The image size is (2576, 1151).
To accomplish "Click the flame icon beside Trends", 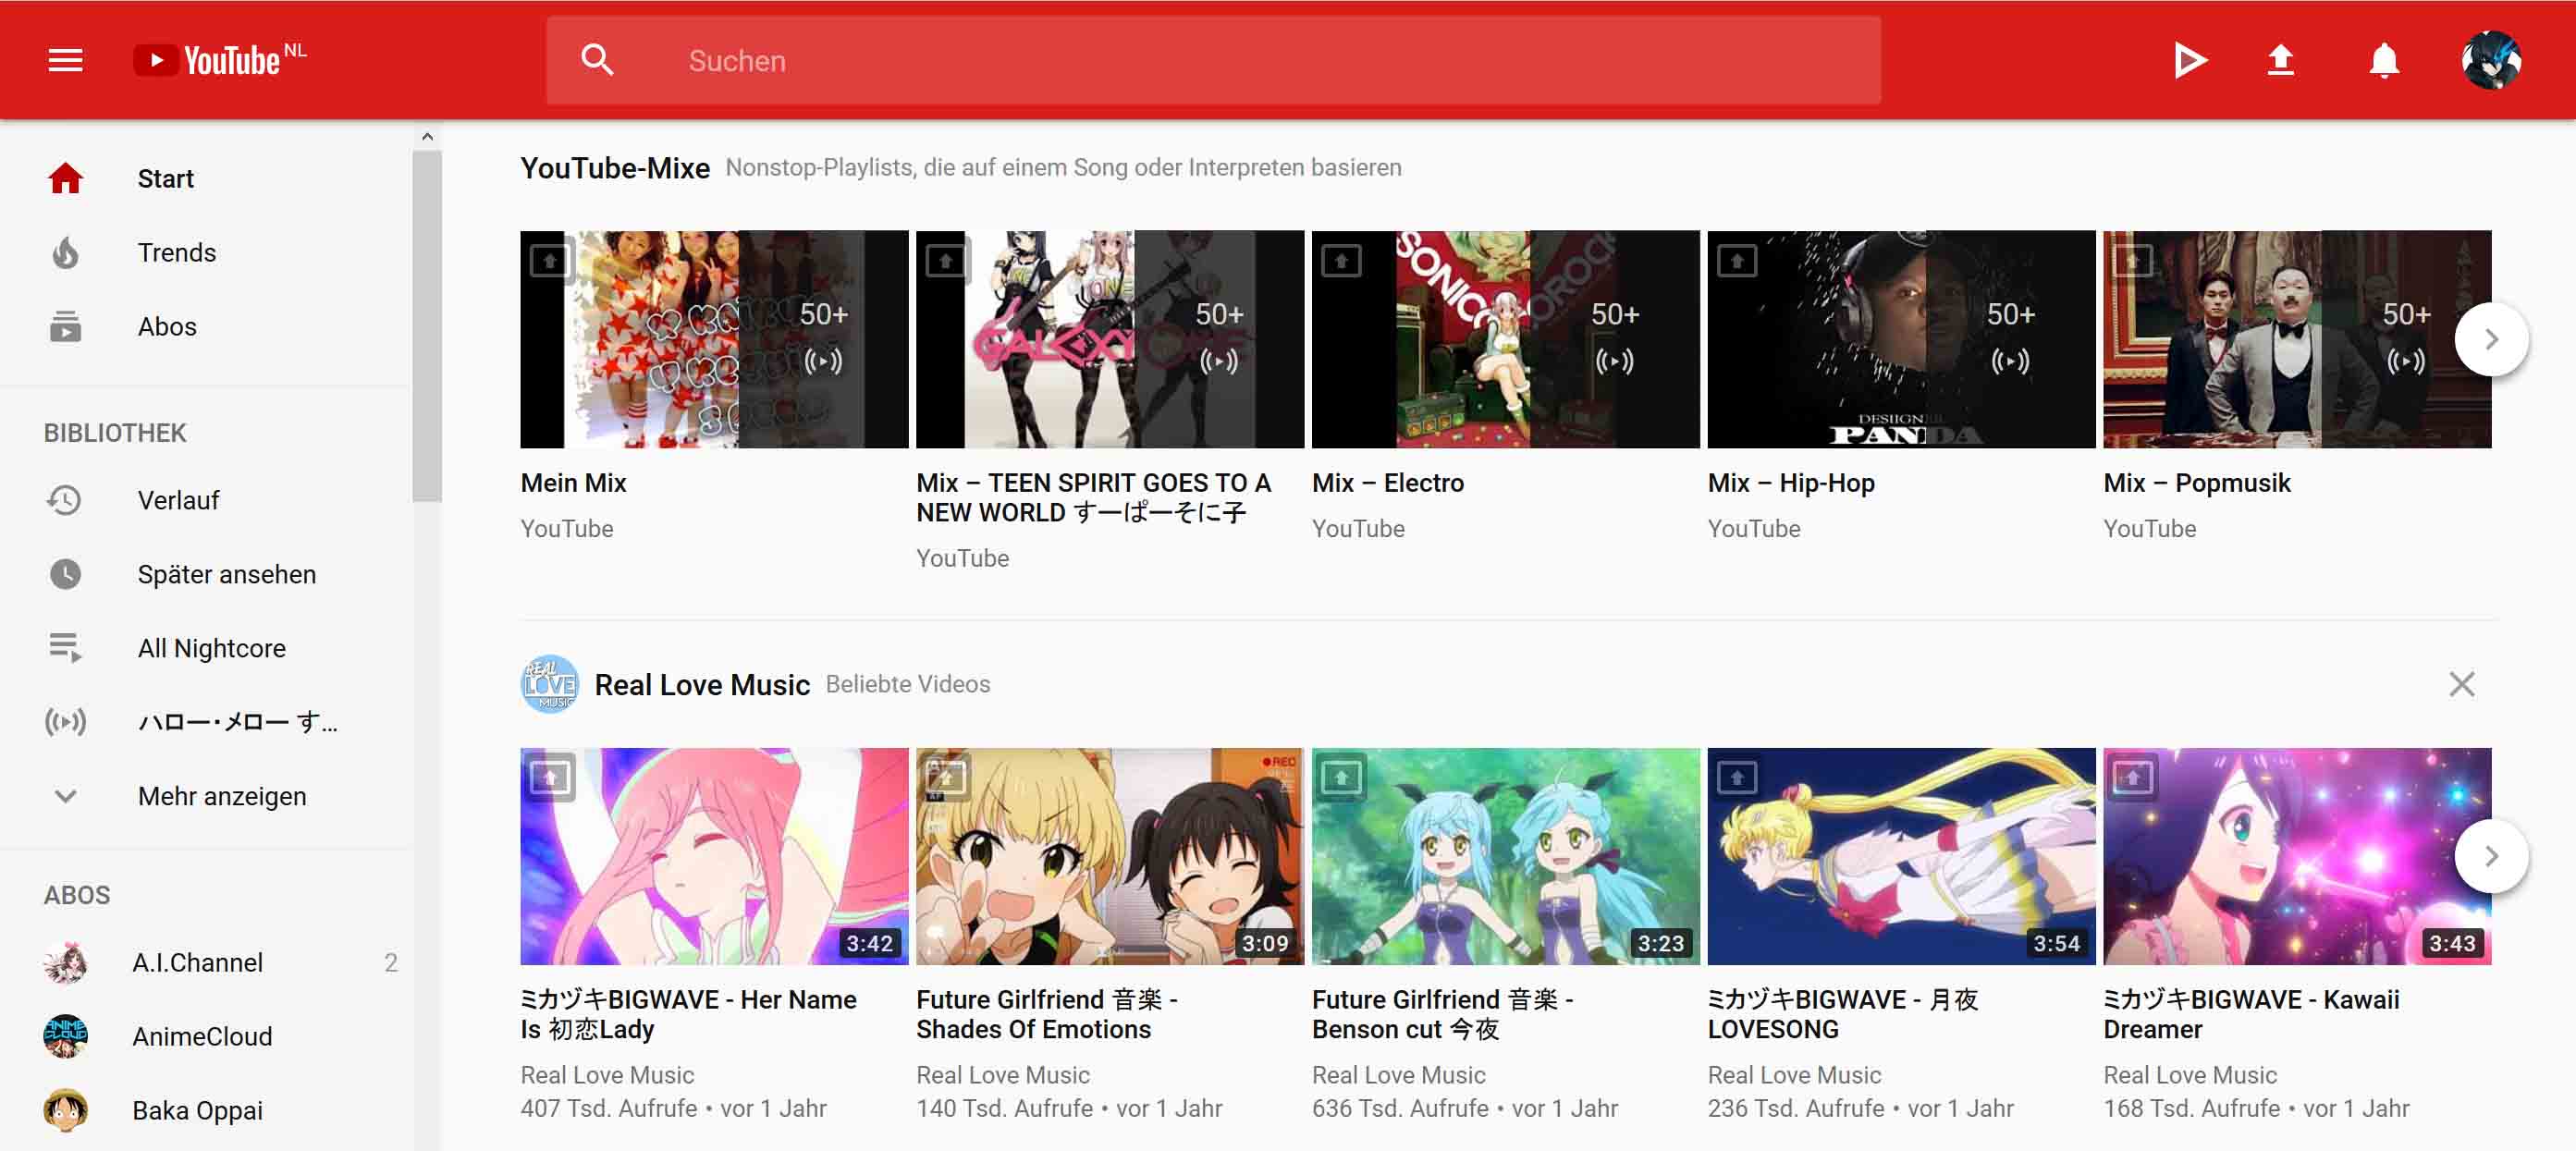I will pyautogui.click(x=66, y=253).
